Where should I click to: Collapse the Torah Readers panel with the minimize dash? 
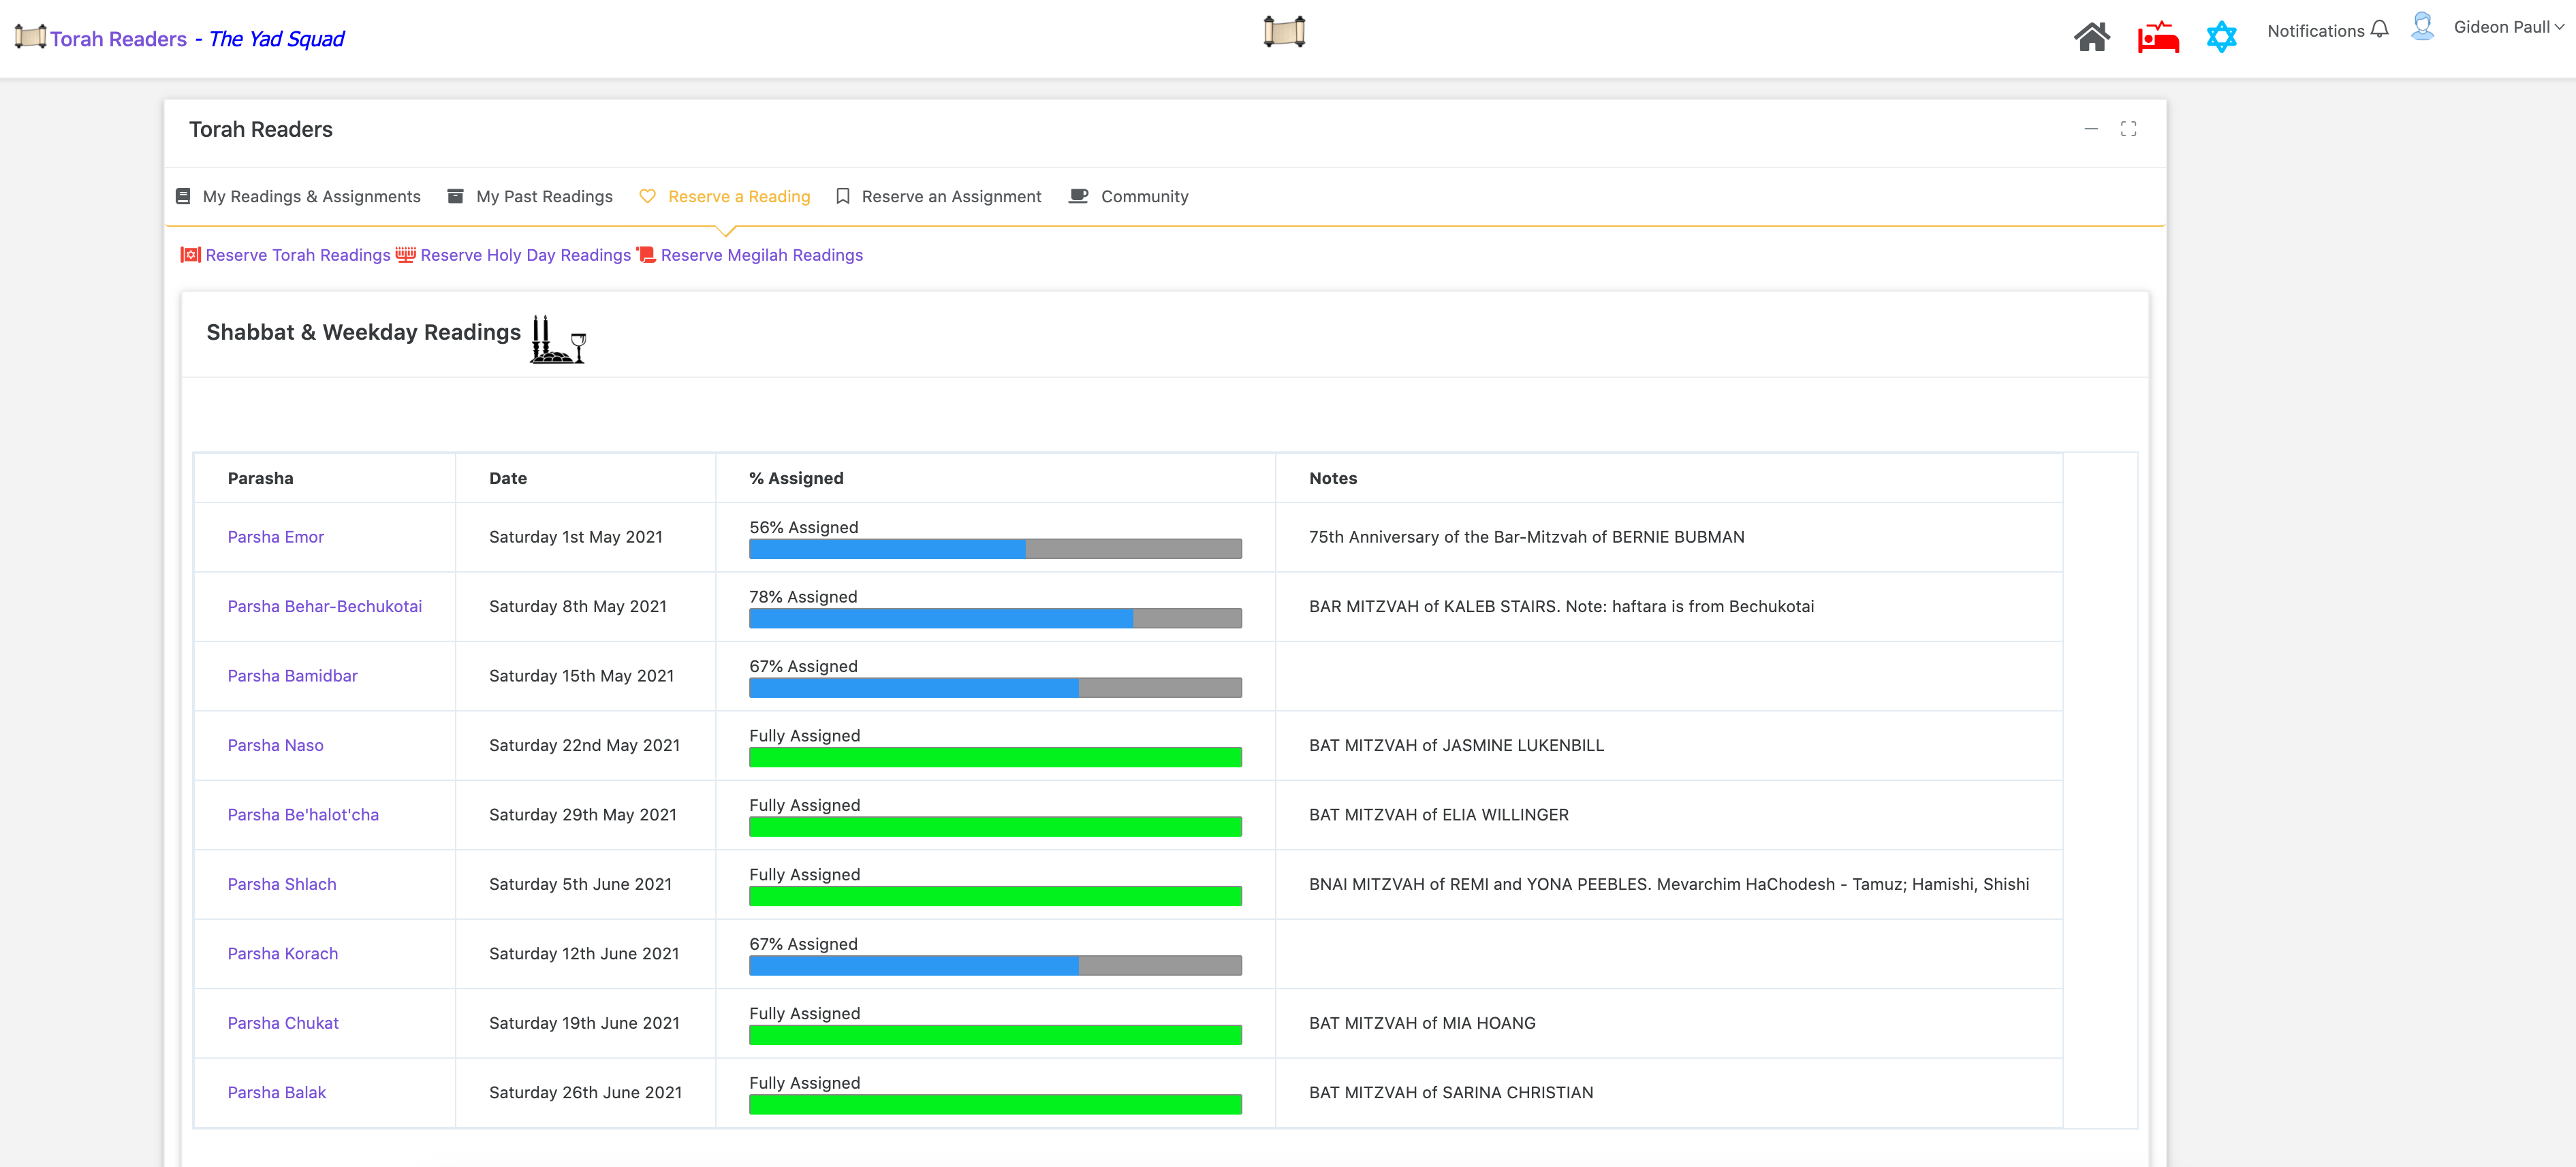2091,129
